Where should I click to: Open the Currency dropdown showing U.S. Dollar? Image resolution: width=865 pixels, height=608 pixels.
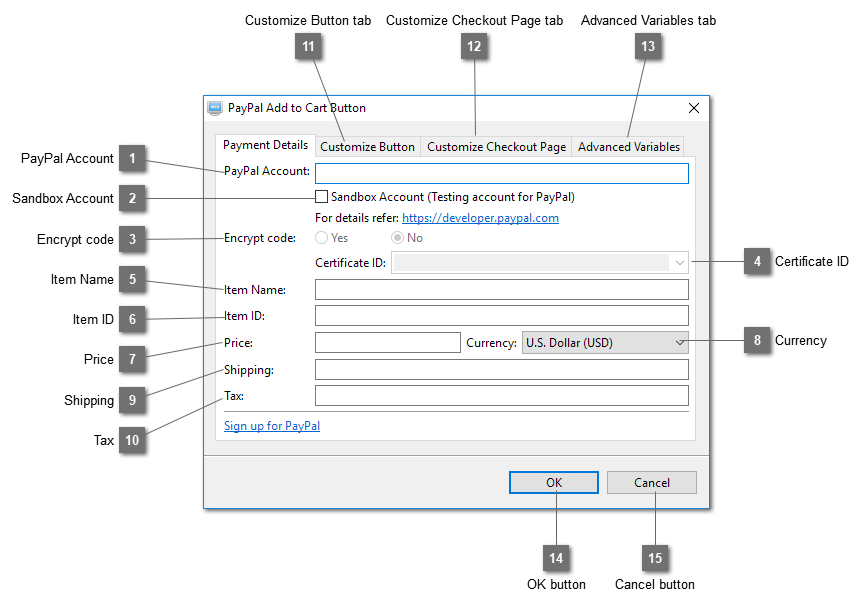pyautogui.click(x=605, y=343)
